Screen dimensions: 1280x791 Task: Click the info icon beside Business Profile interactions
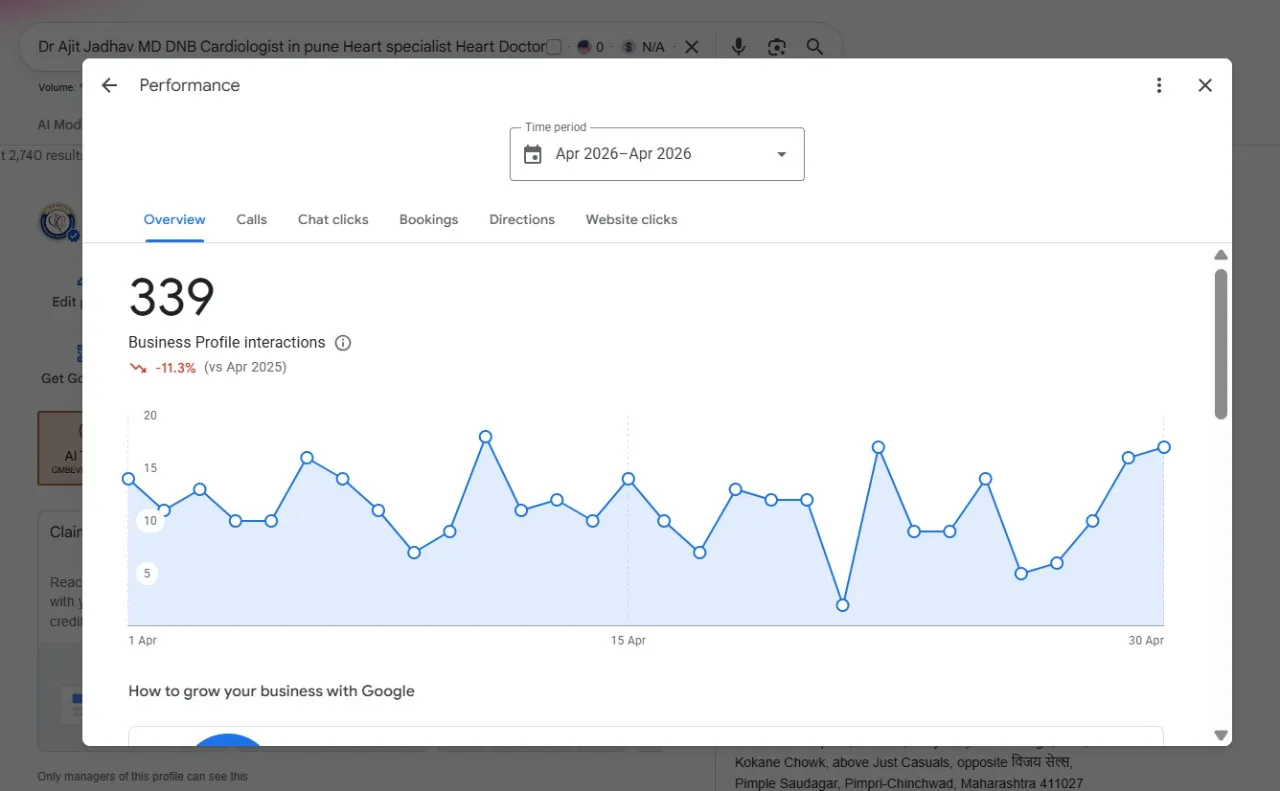click(x=343, y=343)
